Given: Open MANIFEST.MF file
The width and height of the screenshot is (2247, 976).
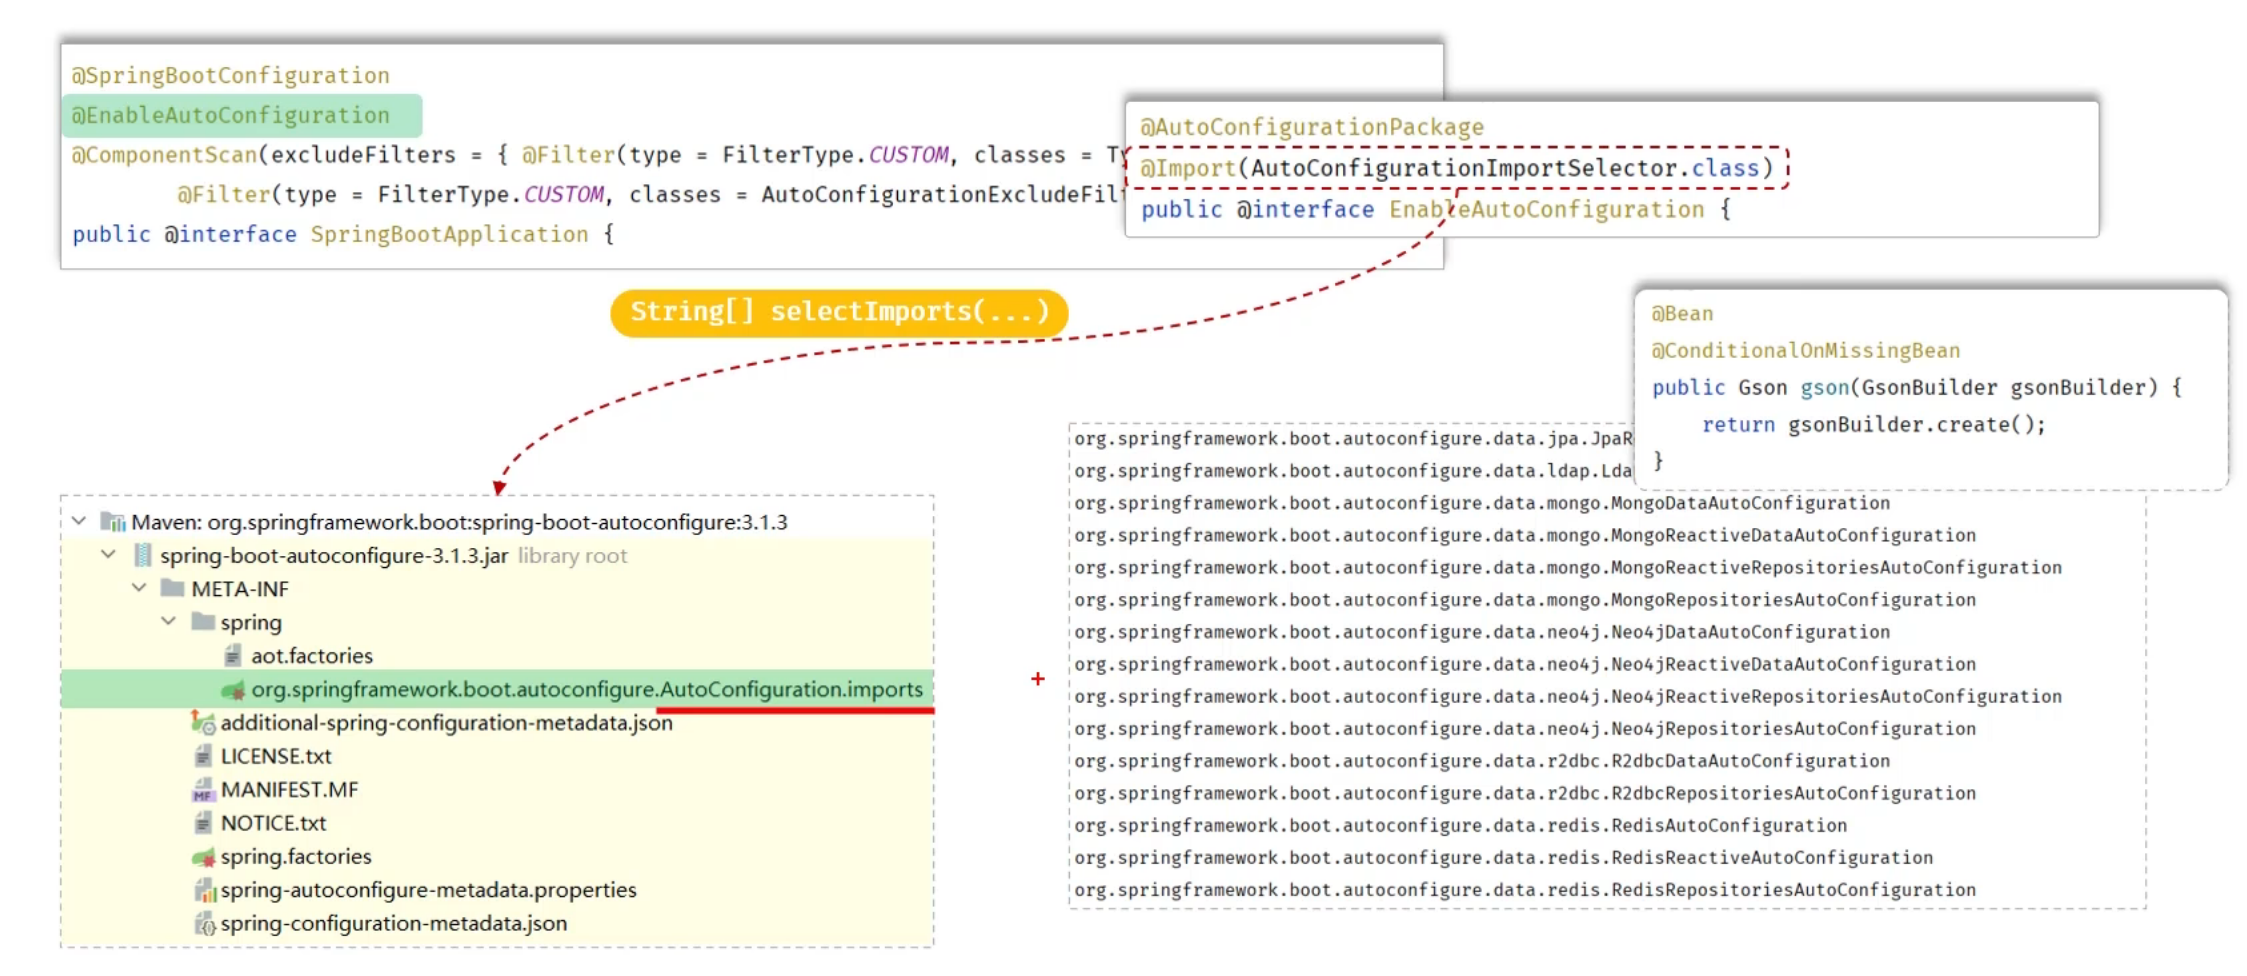Looking at the screenshot, I should [497, 789].
